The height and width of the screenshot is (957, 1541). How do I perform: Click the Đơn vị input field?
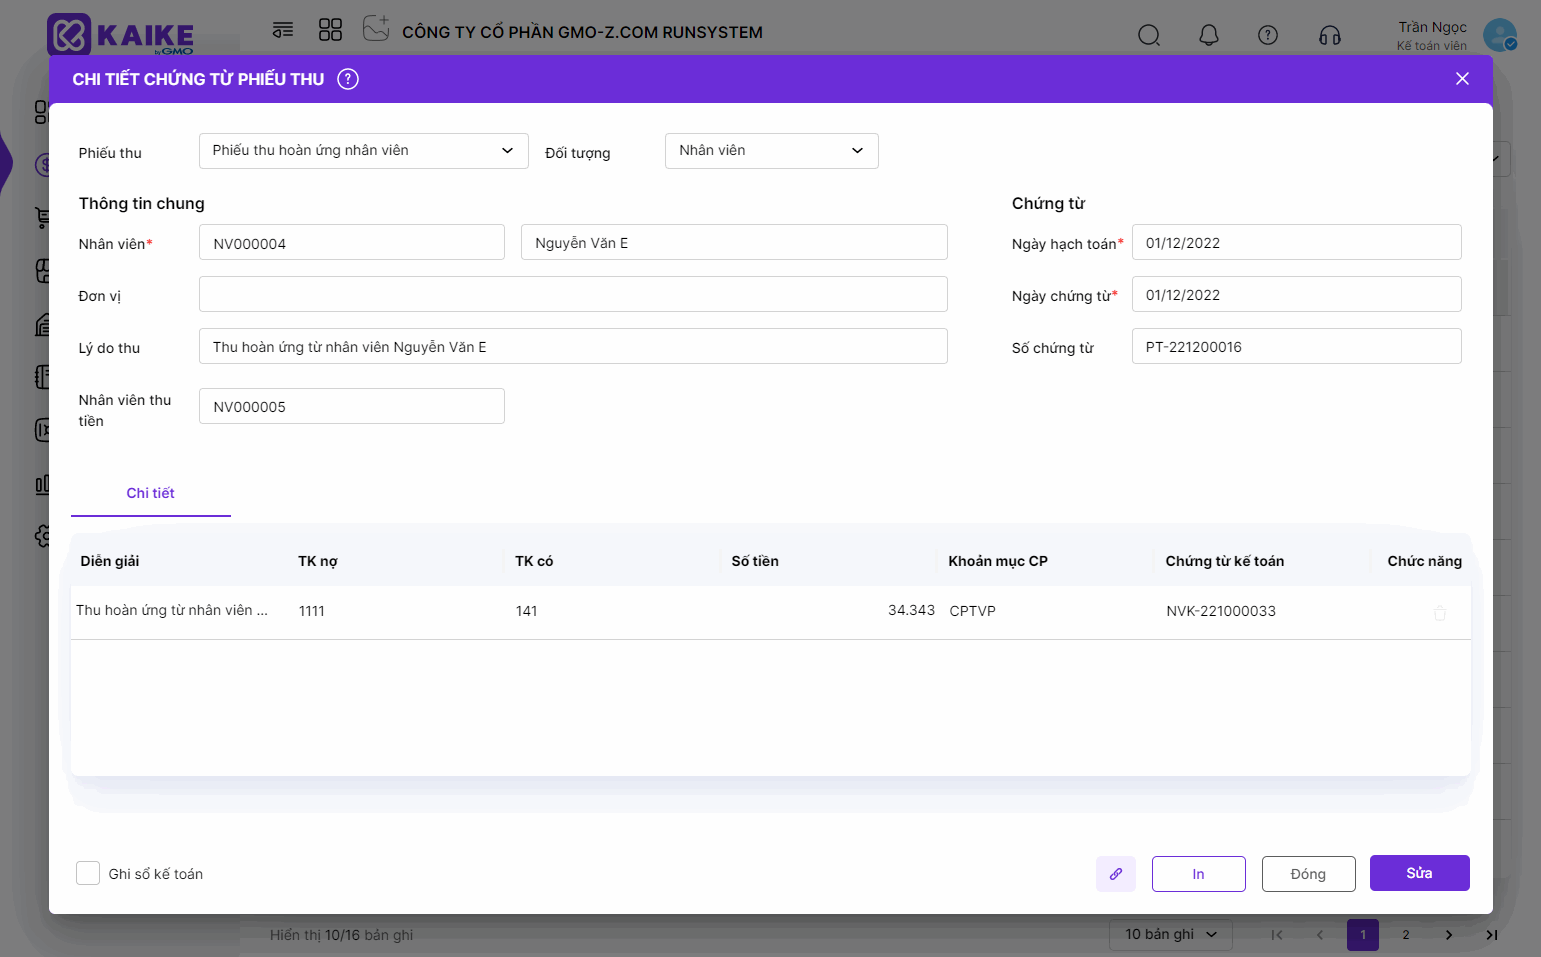tap(573, 294)
